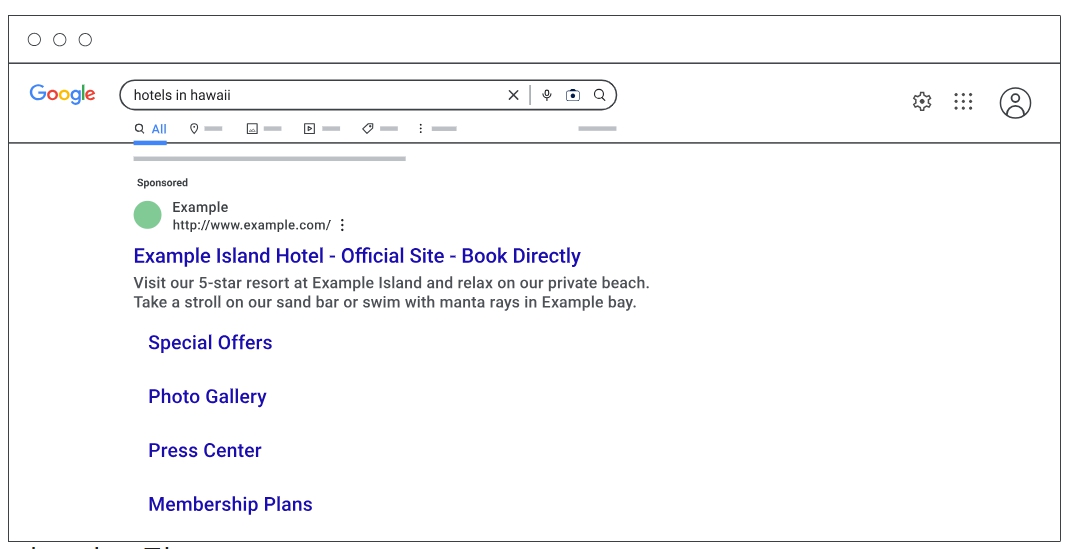
Task: Click the Tools placeholder at right of tabs
Action: [597, 128]
